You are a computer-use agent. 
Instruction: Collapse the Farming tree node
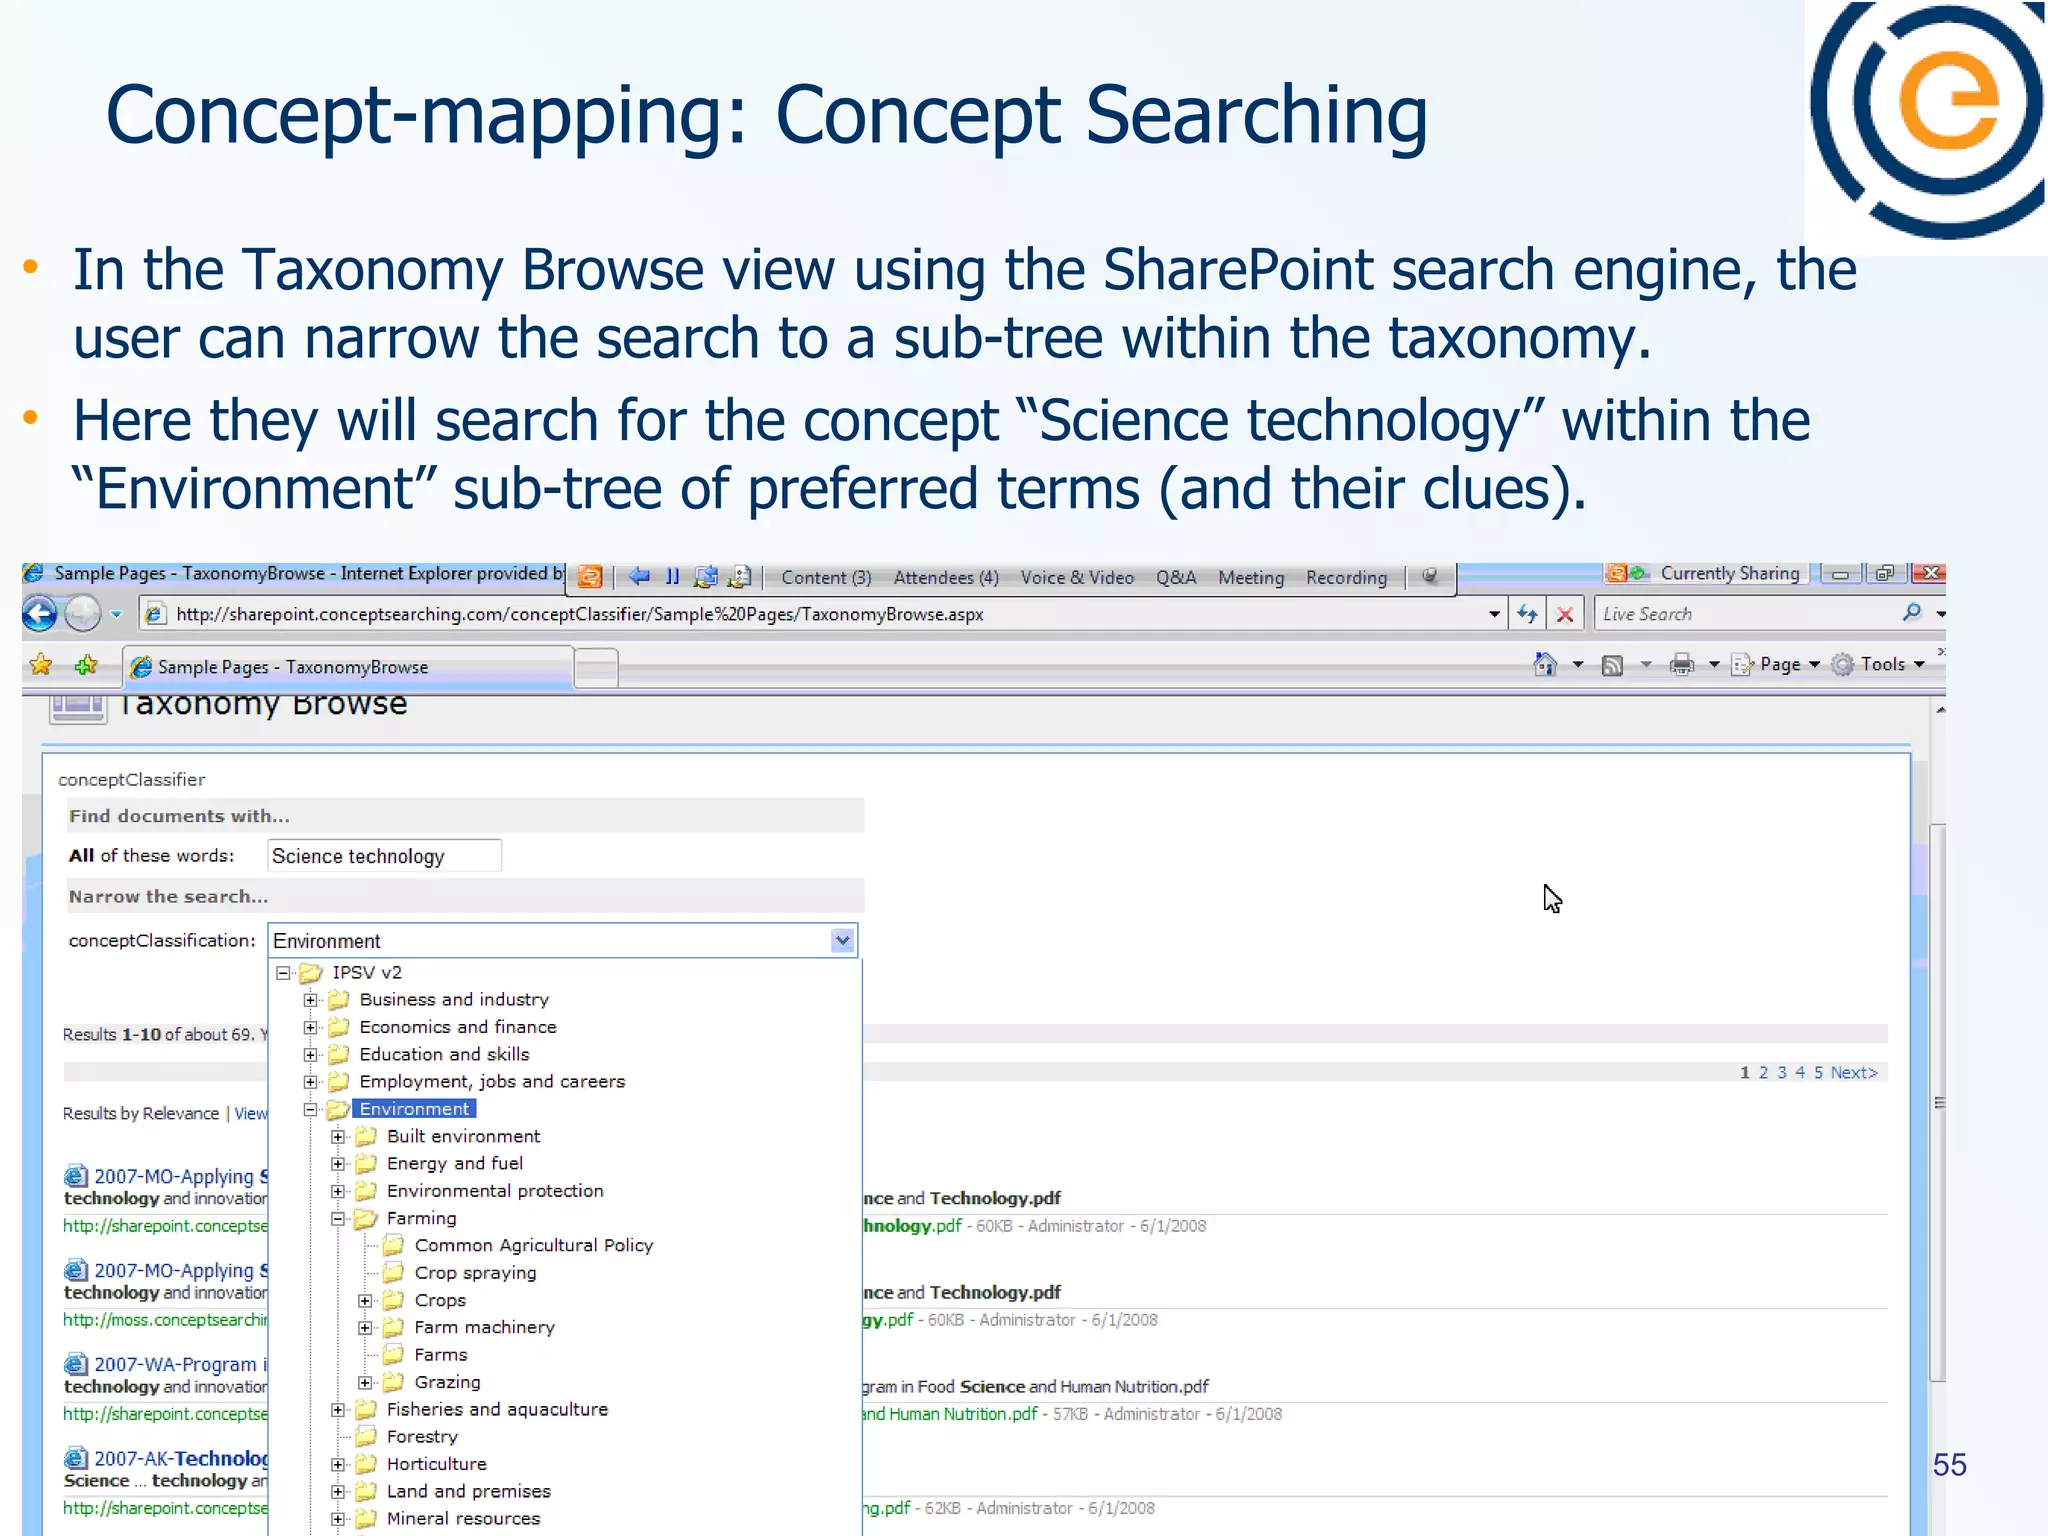(x=338, y=1218)
